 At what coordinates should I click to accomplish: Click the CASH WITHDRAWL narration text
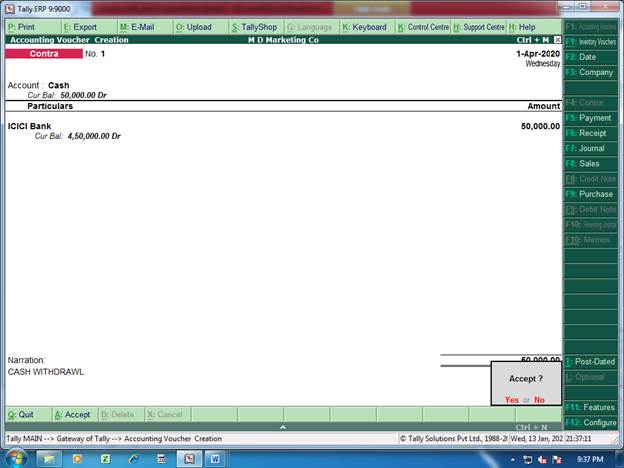click(x=46, y=372)
